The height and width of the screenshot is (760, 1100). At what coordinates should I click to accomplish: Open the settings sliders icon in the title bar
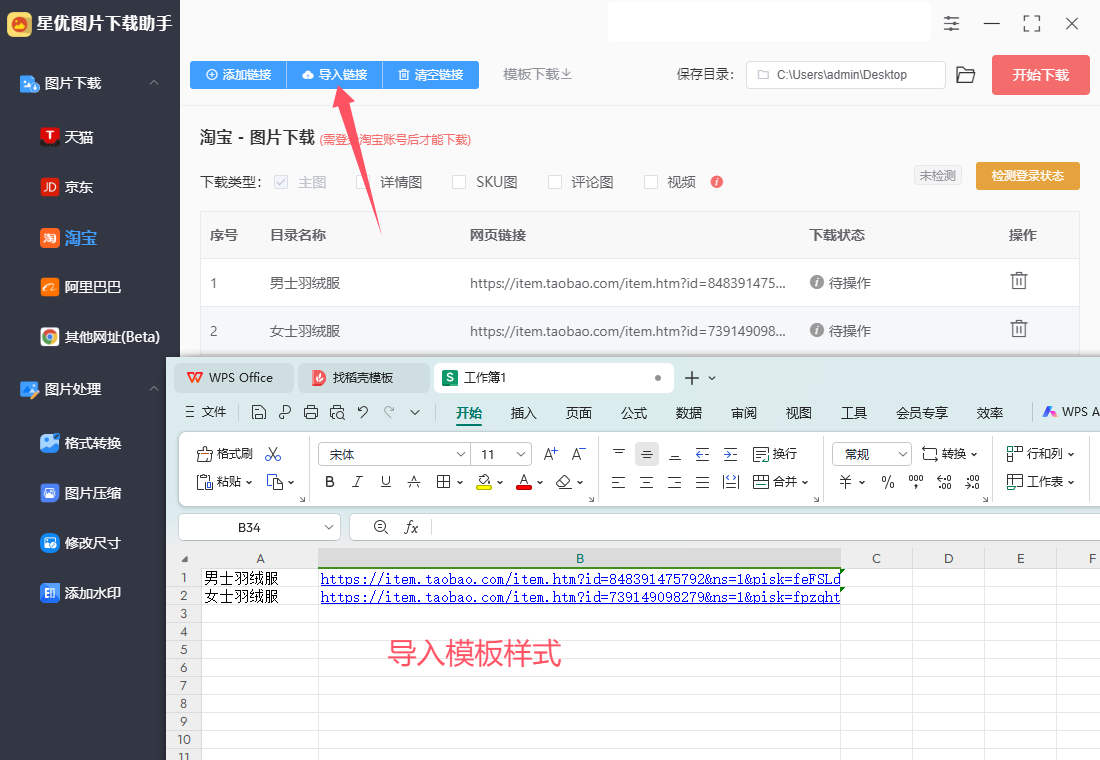[x=951, y=24]
